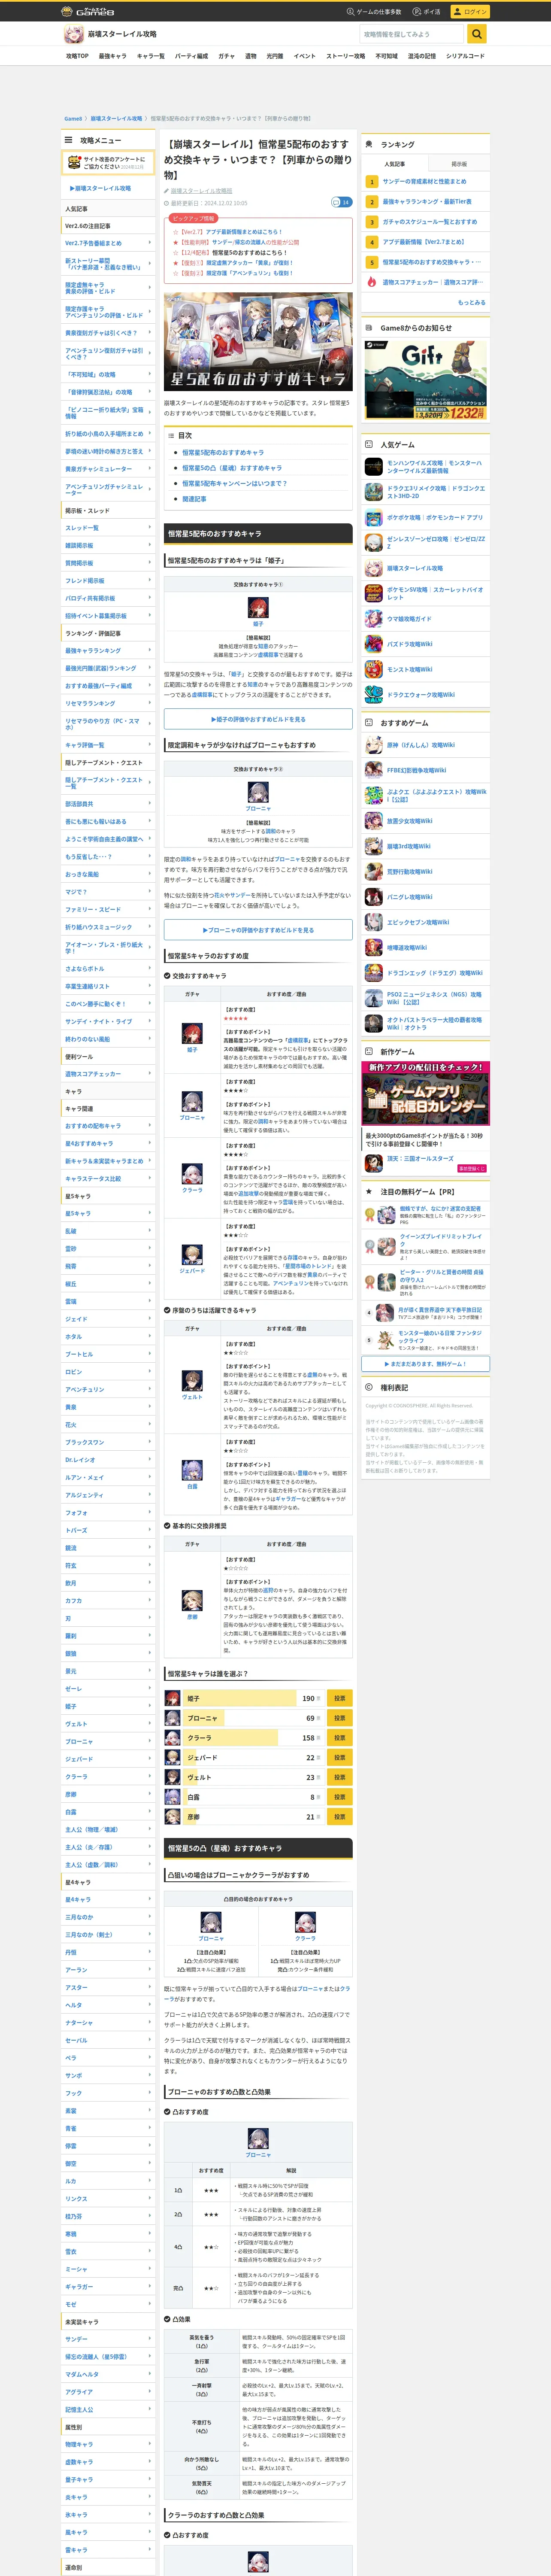Screen dimensions: 551x2576
Task: Select the 人気記事 ranking tab
Action: (x=395, y=164)
